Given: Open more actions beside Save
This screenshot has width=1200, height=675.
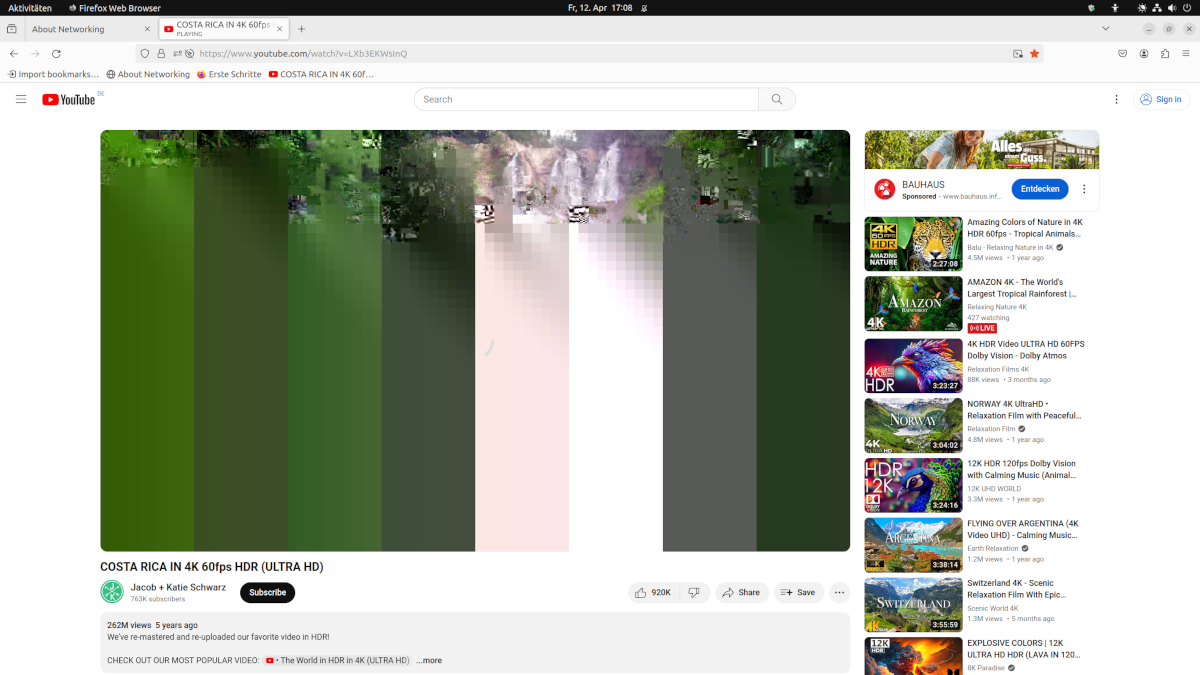Looking at the screenshot, I should tap(839, 593).
